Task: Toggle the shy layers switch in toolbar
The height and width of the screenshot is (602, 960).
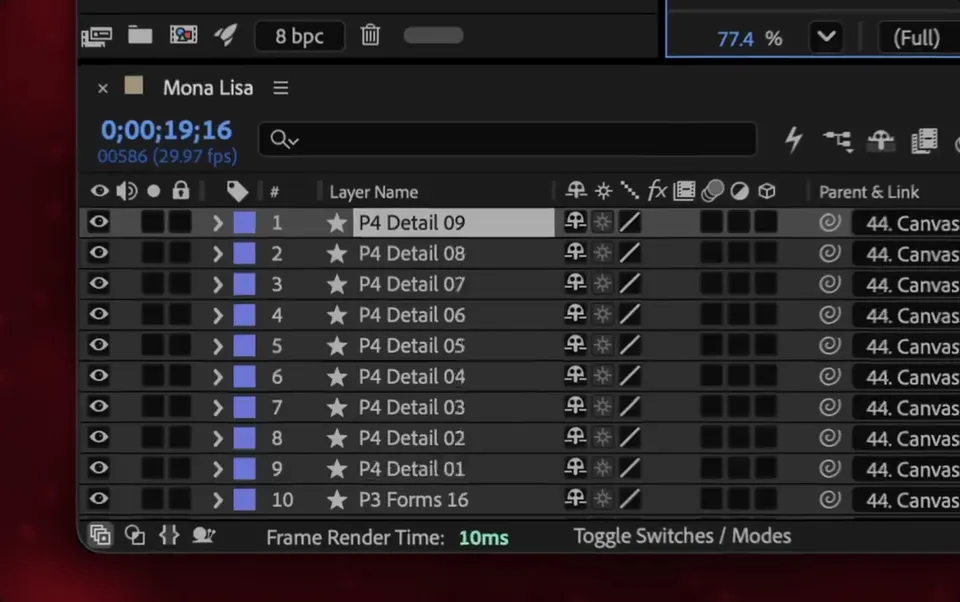Action: point(880,140)
